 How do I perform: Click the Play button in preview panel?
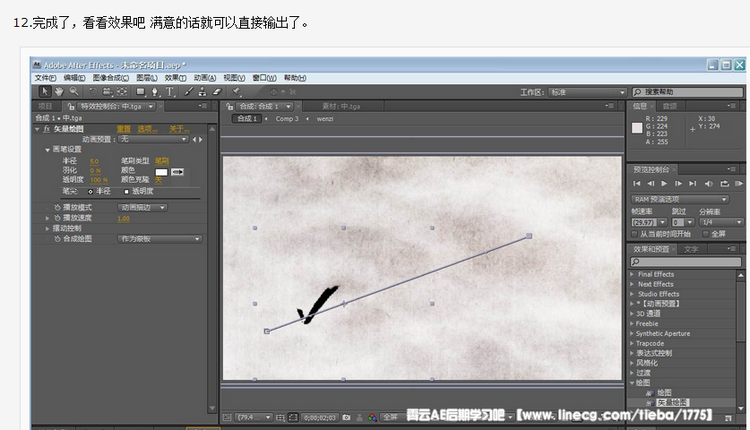pyautogui.click(x=664, y=184)
